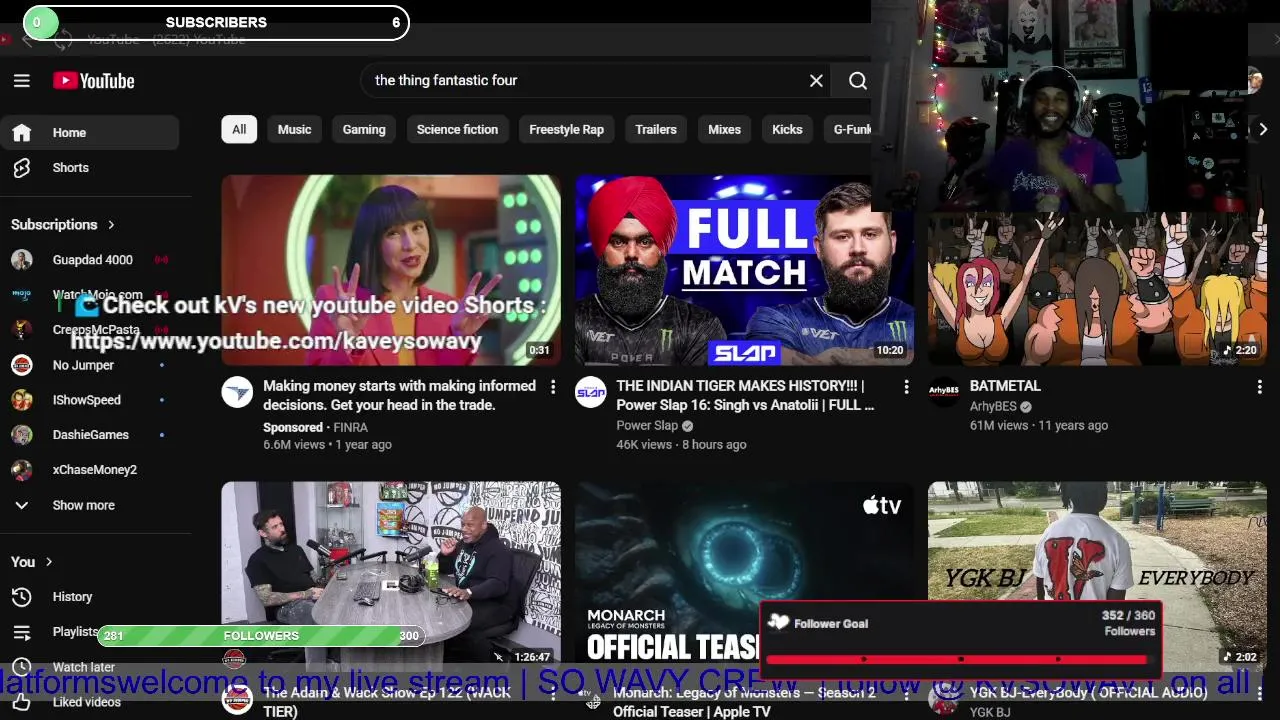Click the magnifier search button

[858, 81]
